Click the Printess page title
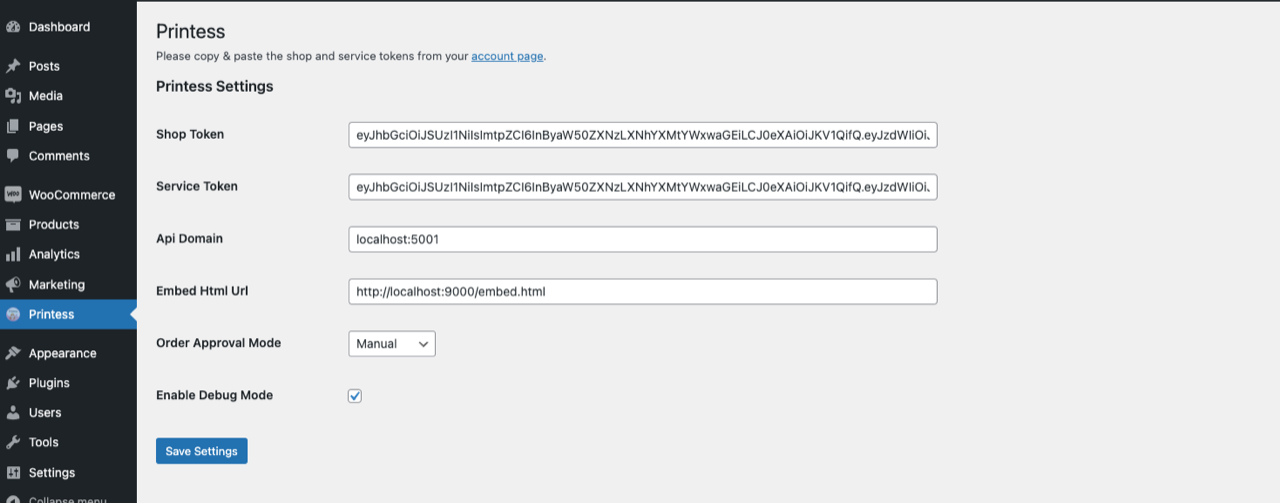Image resolution: width=1280 pixels, height=503 pixels. [191, 32]
